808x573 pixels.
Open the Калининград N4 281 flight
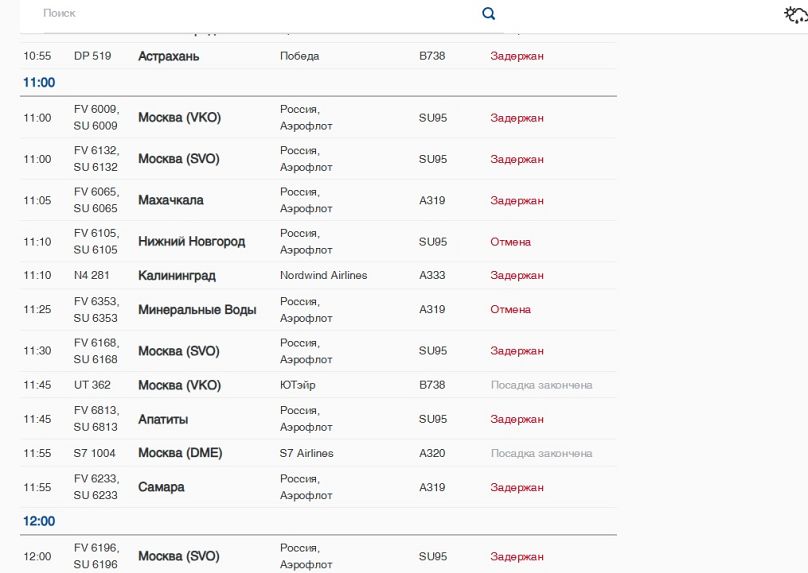tap(177, 275)
